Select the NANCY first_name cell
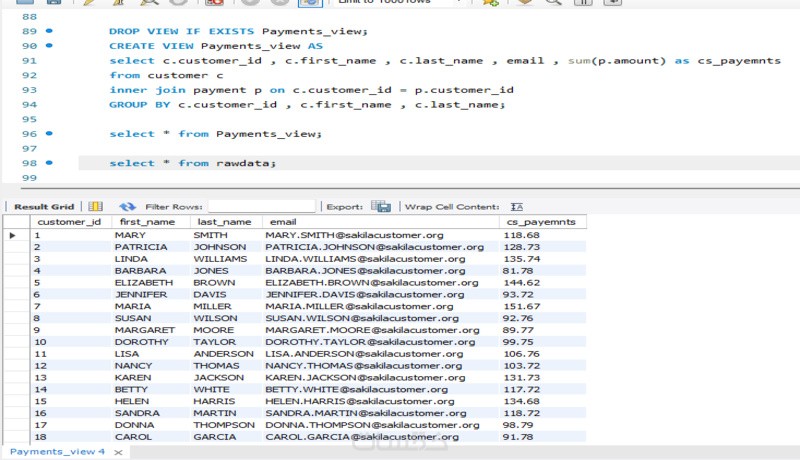 coord(151,366)
